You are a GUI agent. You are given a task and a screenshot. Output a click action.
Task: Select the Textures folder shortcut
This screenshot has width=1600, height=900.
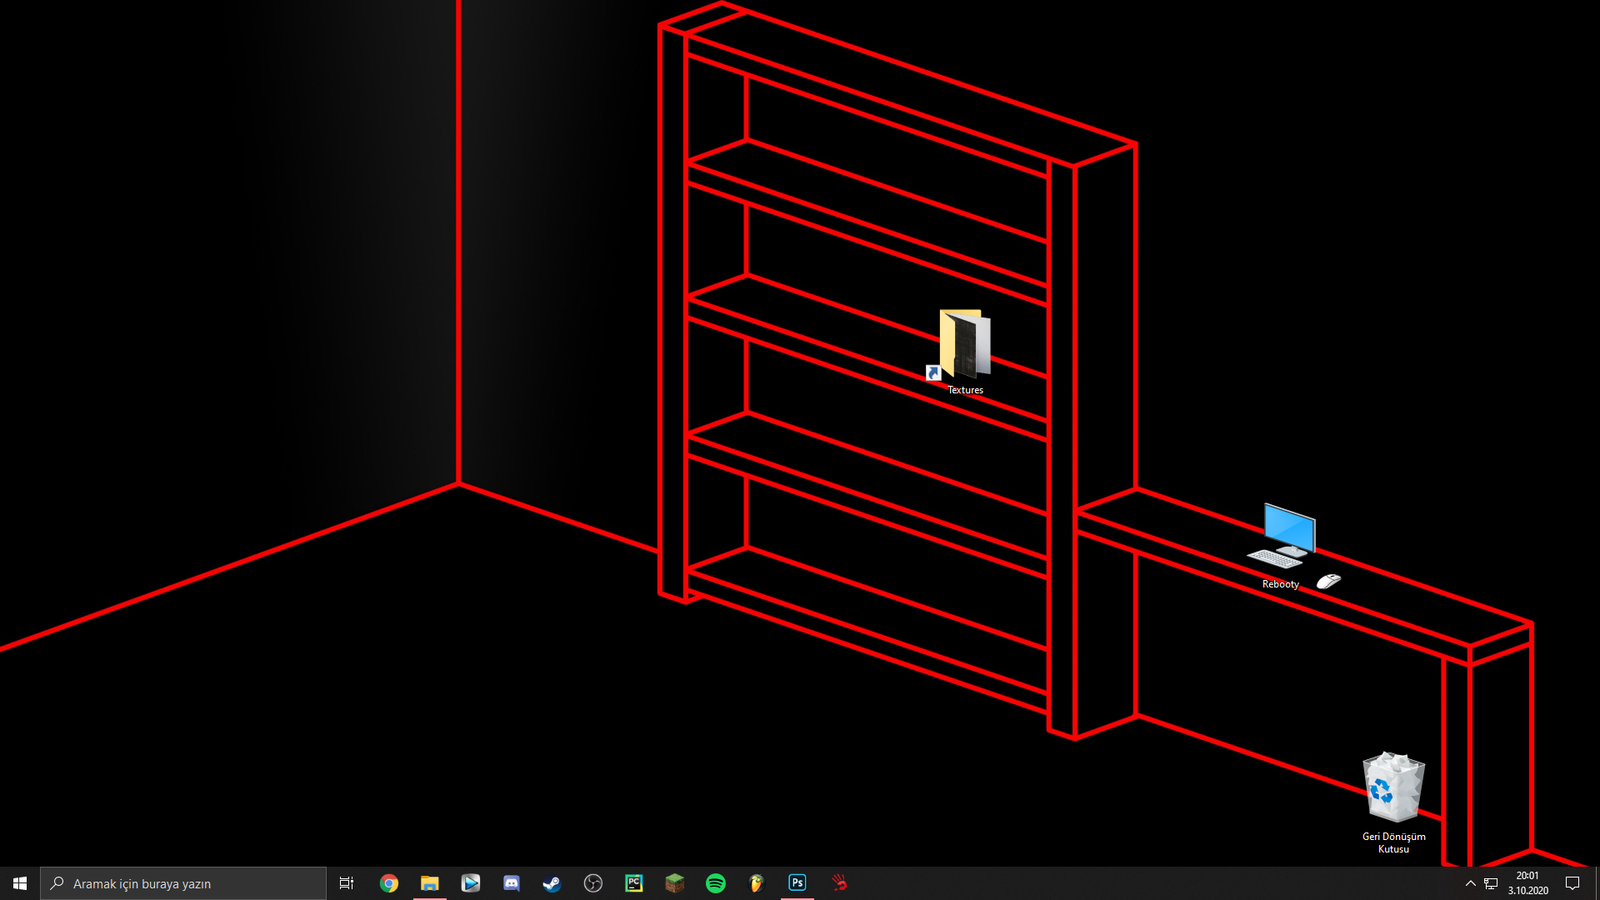(x=964, y=347)
